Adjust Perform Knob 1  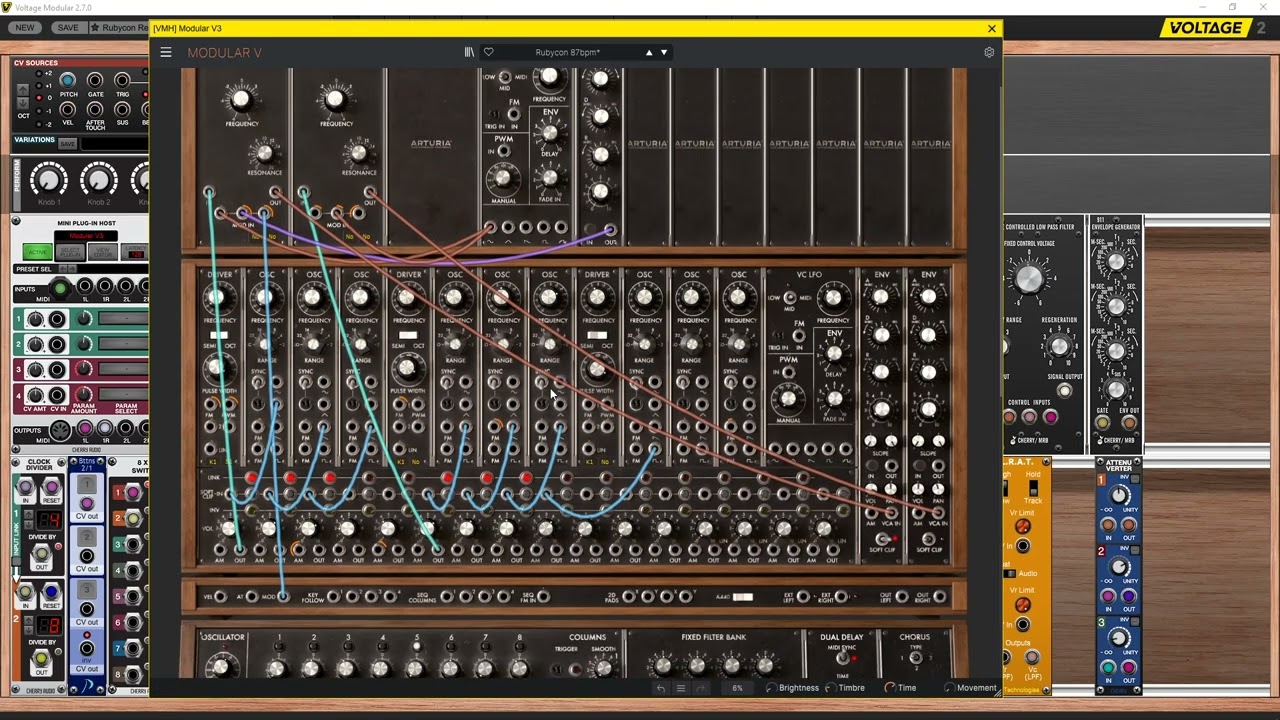[48, 180]
